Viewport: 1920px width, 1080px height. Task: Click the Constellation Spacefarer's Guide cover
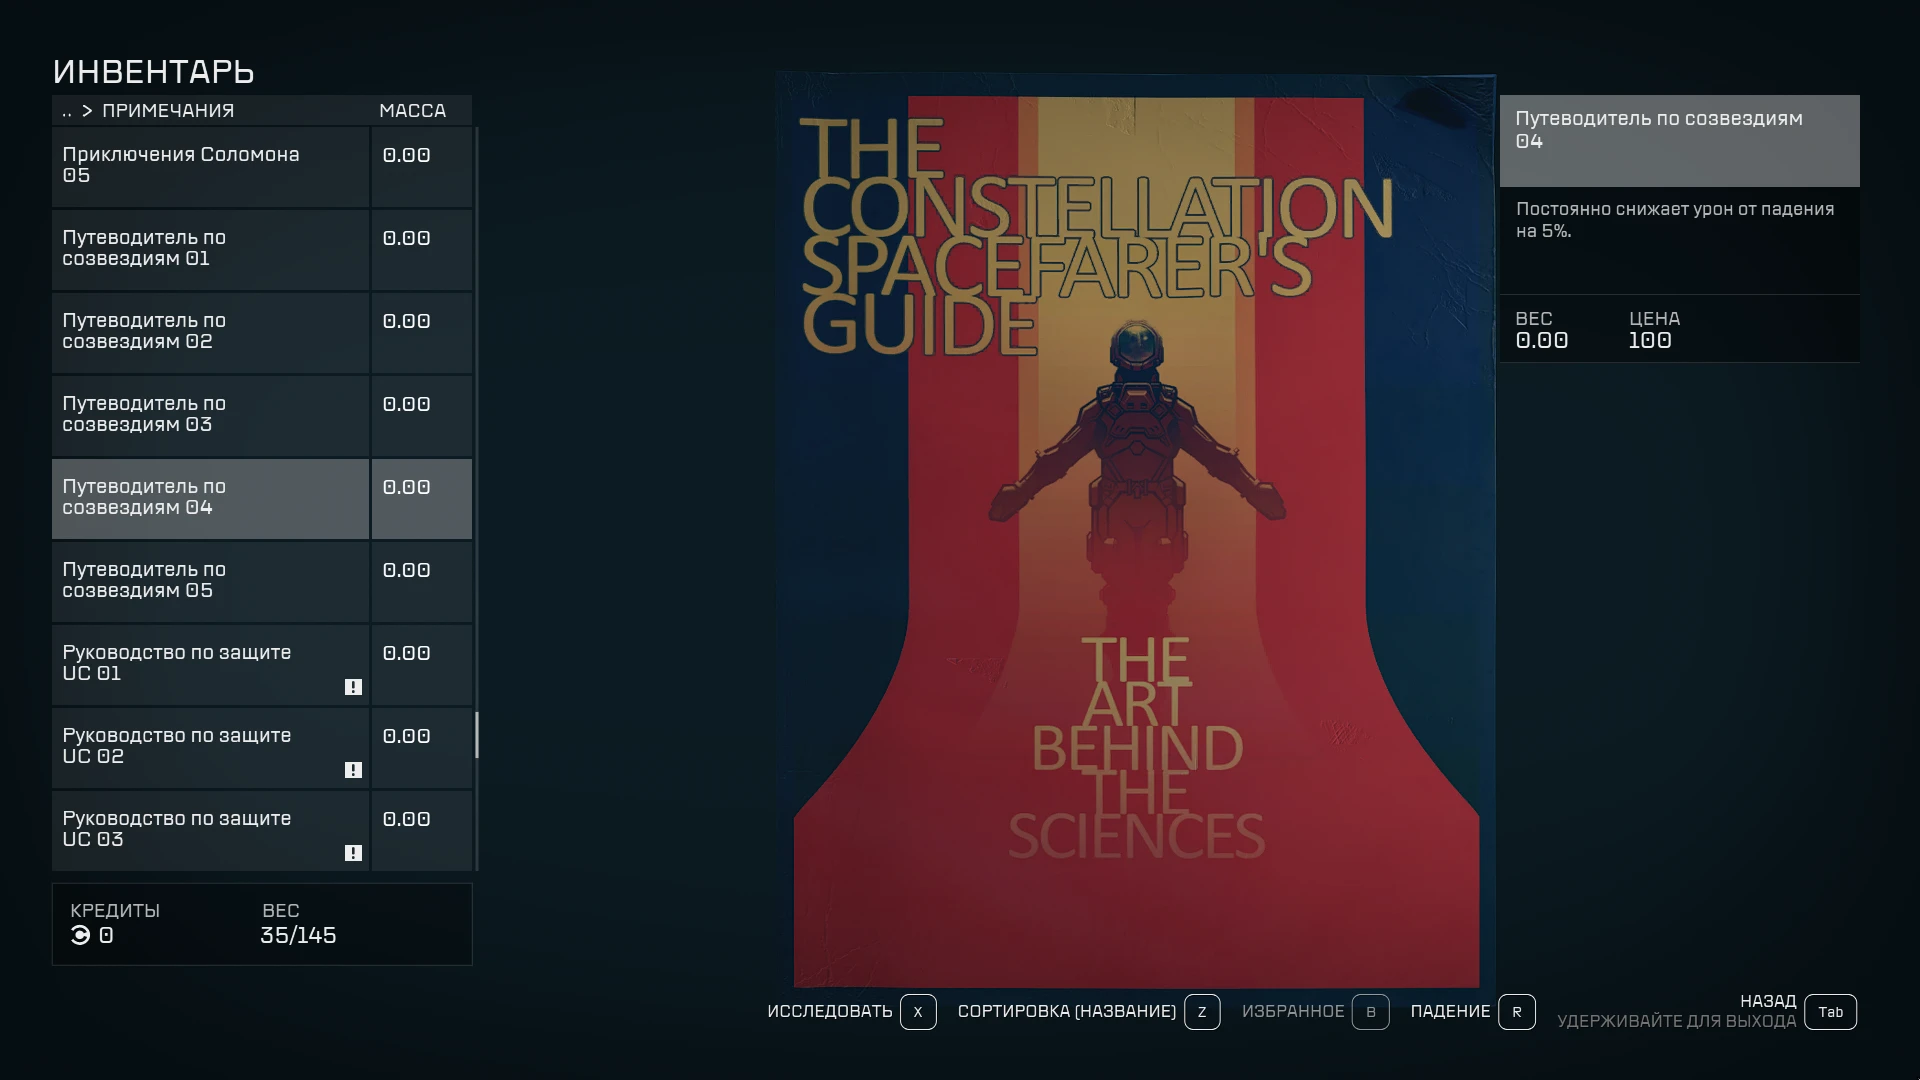tap(1136, 530)
